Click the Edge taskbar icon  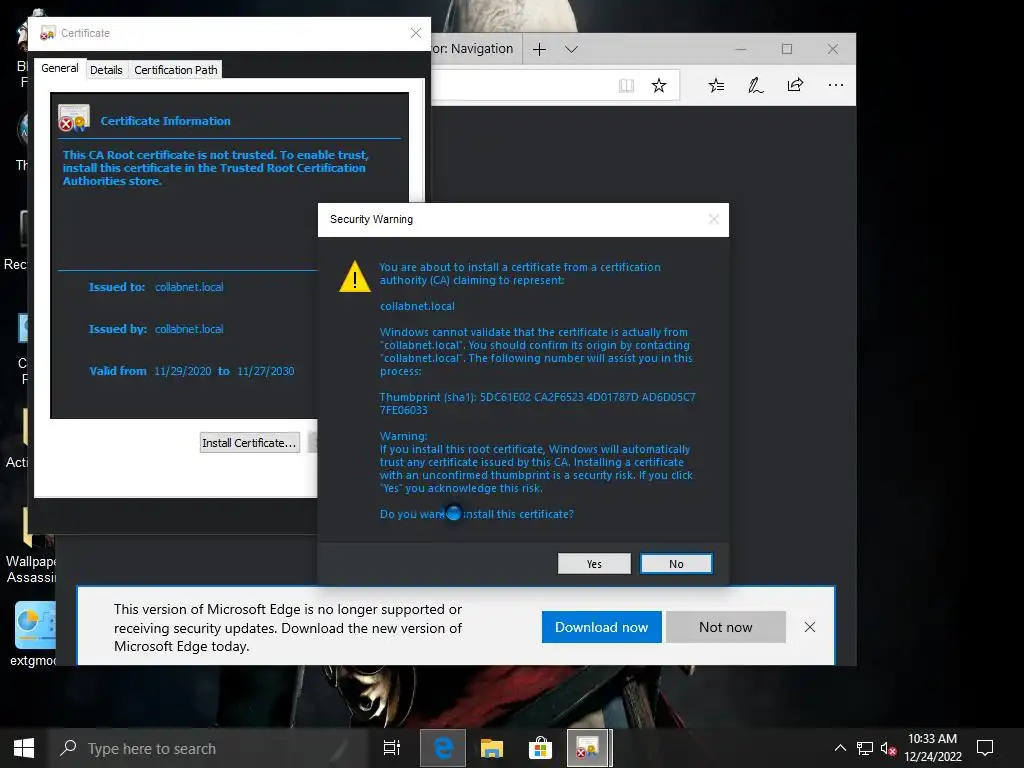pos(443,748)
